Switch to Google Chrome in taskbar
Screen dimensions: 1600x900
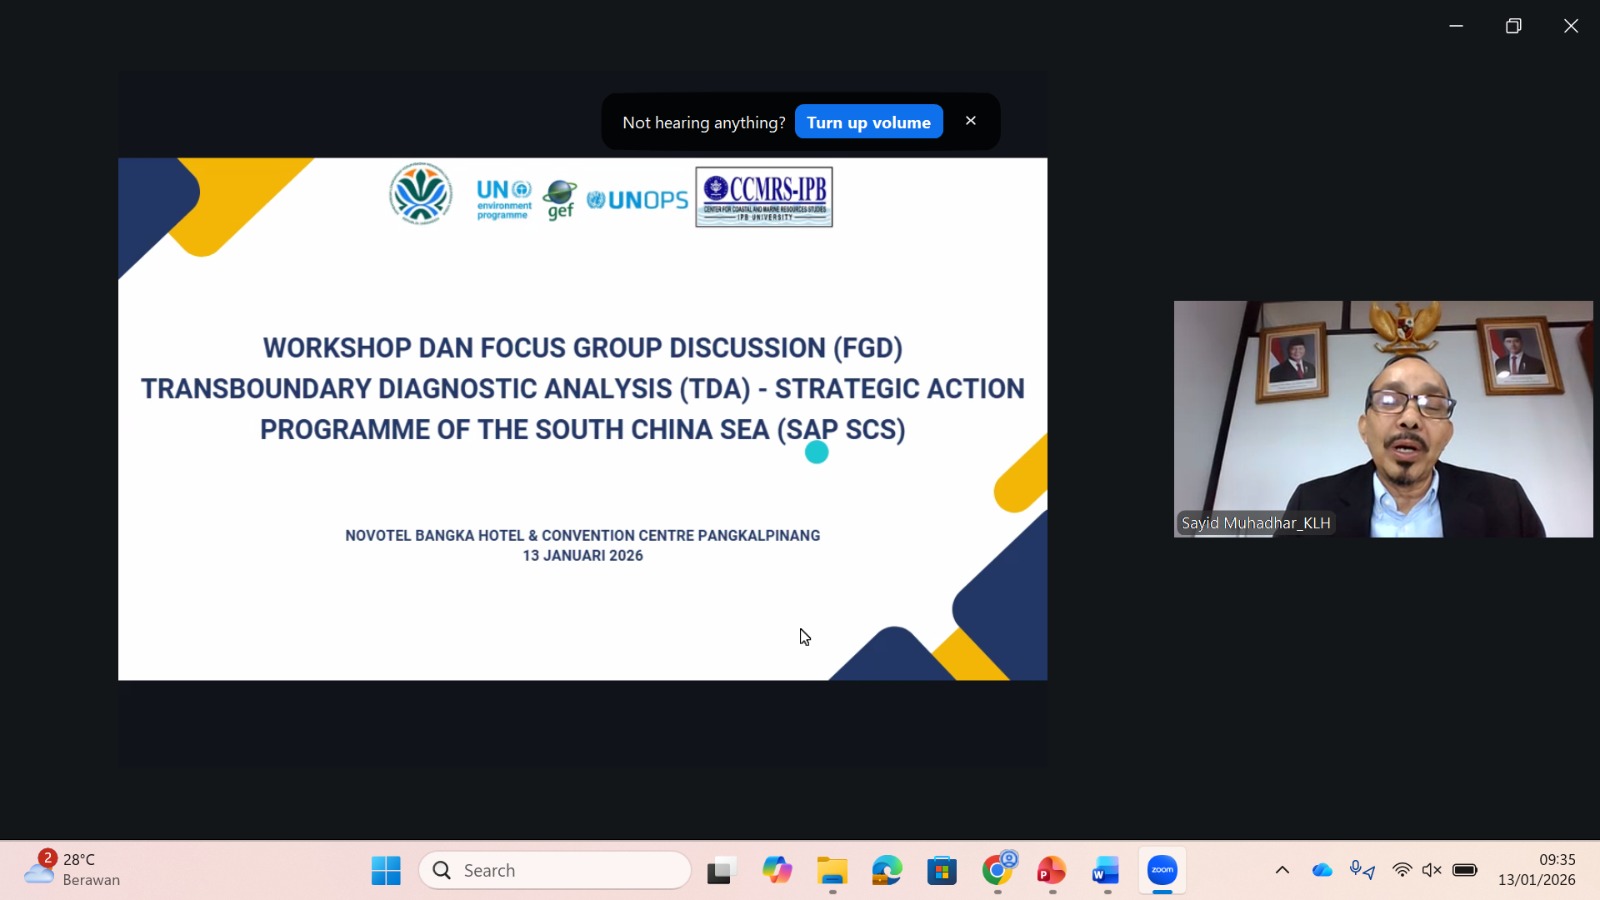pyautogui.click(x=997, y=871)
